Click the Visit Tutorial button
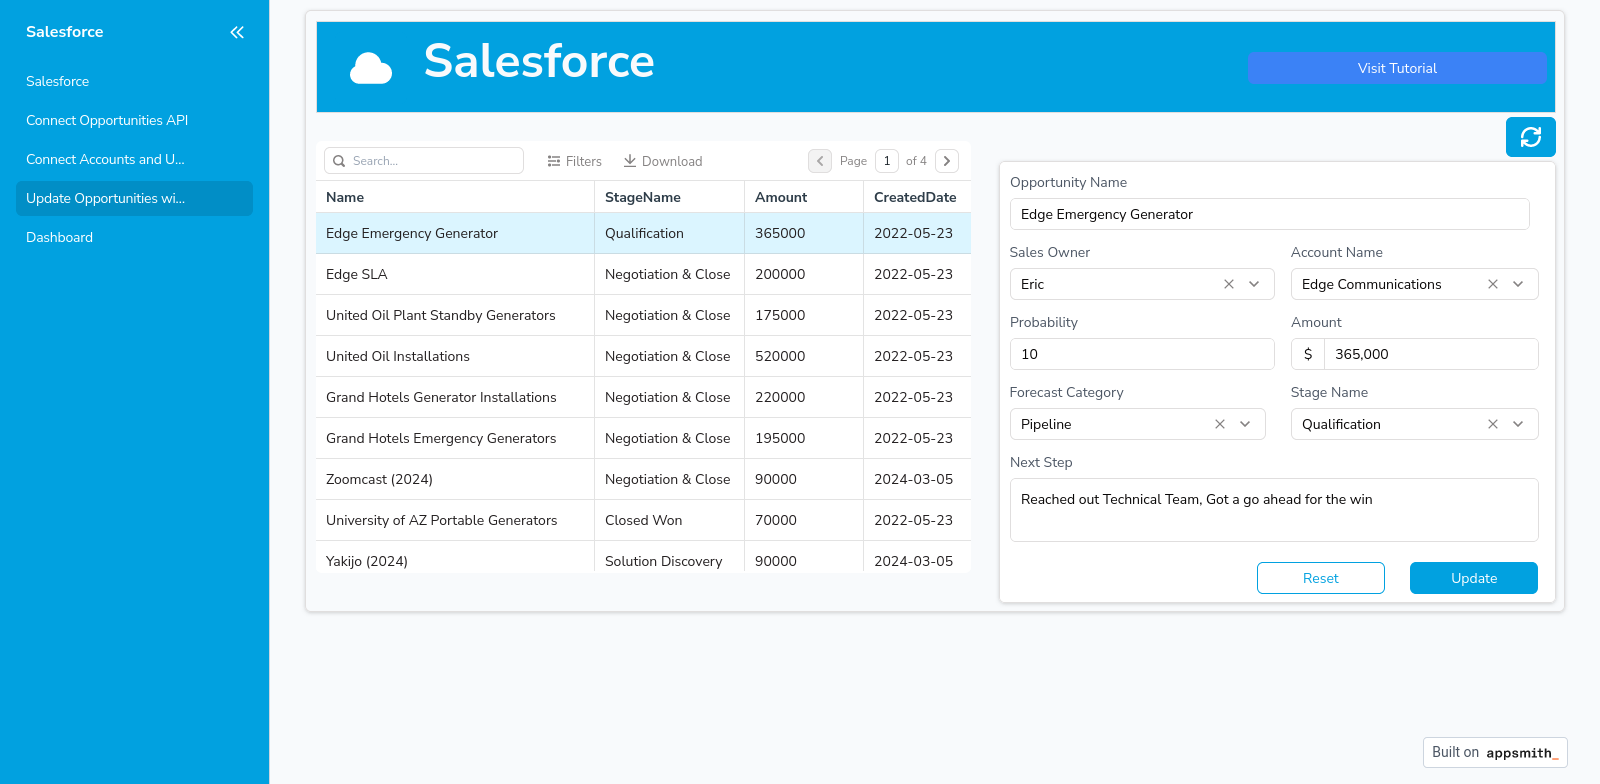The height and width of the screenshot is (784, 1600). (1396, 68)
